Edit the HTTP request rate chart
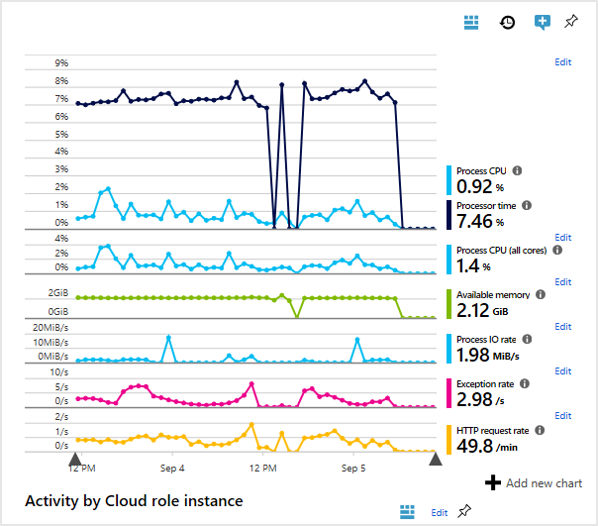 coord(563,416)
